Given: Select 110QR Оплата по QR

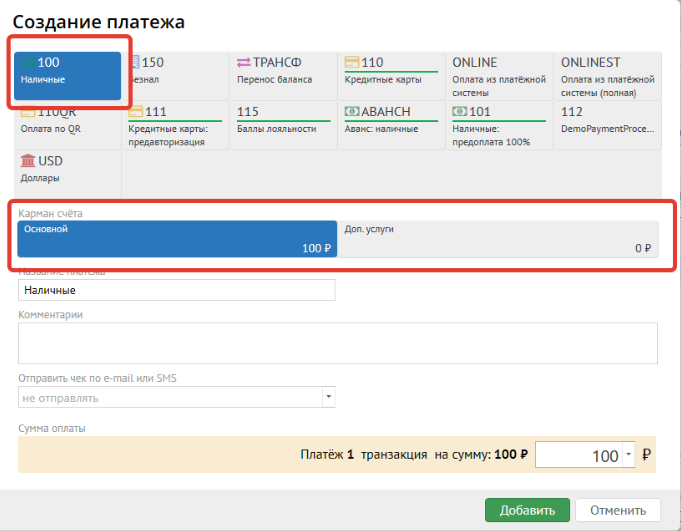Looking at the screenshot, I should pyautogui.click(x=68, y=125).
